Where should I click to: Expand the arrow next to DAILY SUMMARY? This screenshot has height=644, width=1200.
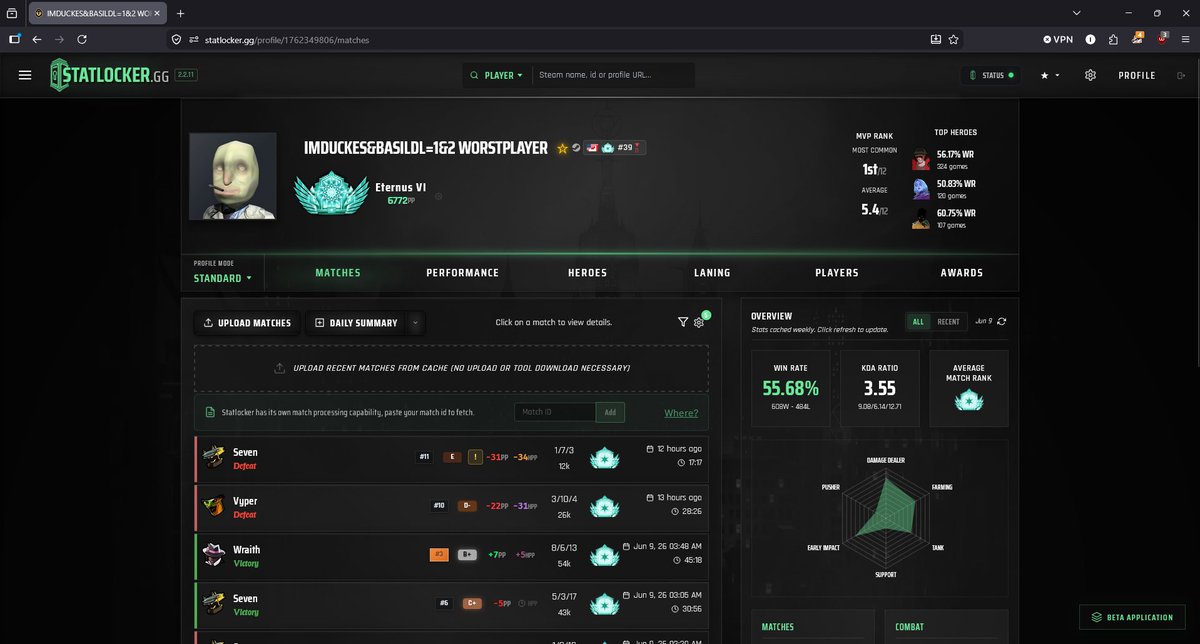(x=416, y=323)
